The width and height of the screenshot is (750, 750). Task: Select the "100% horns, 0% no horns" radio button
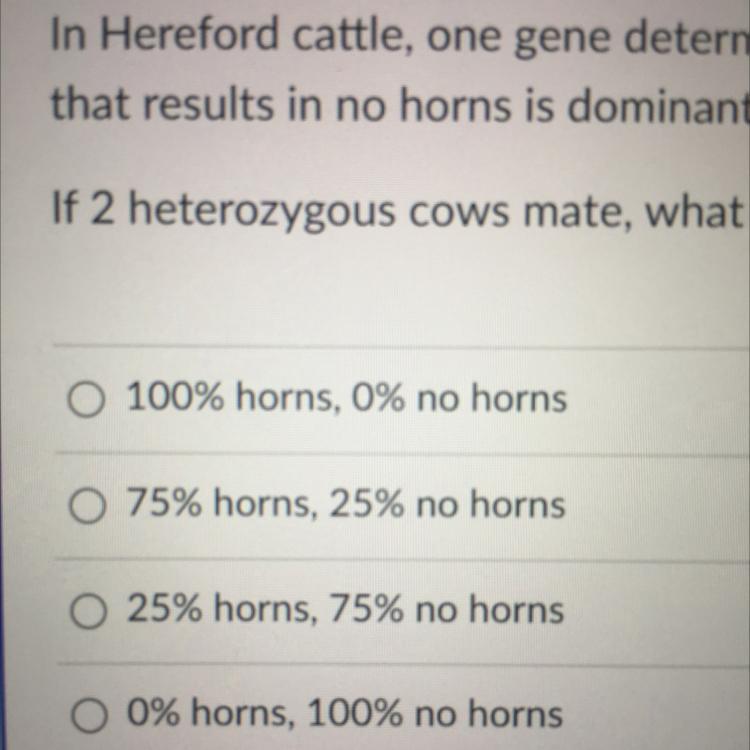86,399
